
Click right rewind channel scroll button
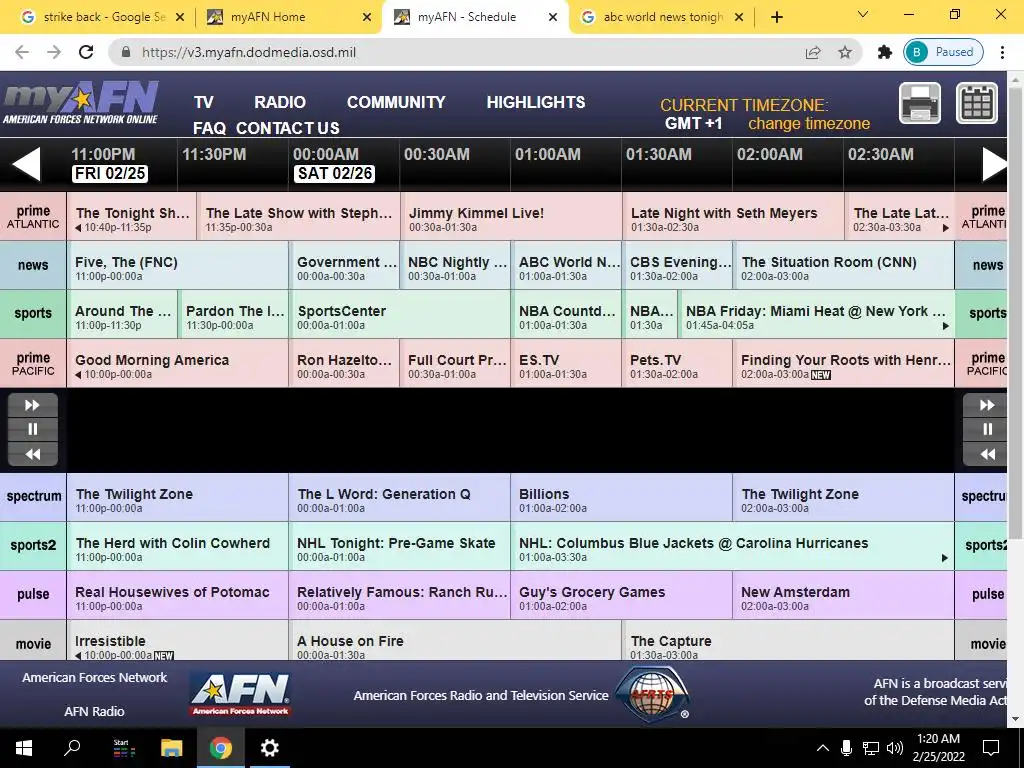click(x=987, y=454)
